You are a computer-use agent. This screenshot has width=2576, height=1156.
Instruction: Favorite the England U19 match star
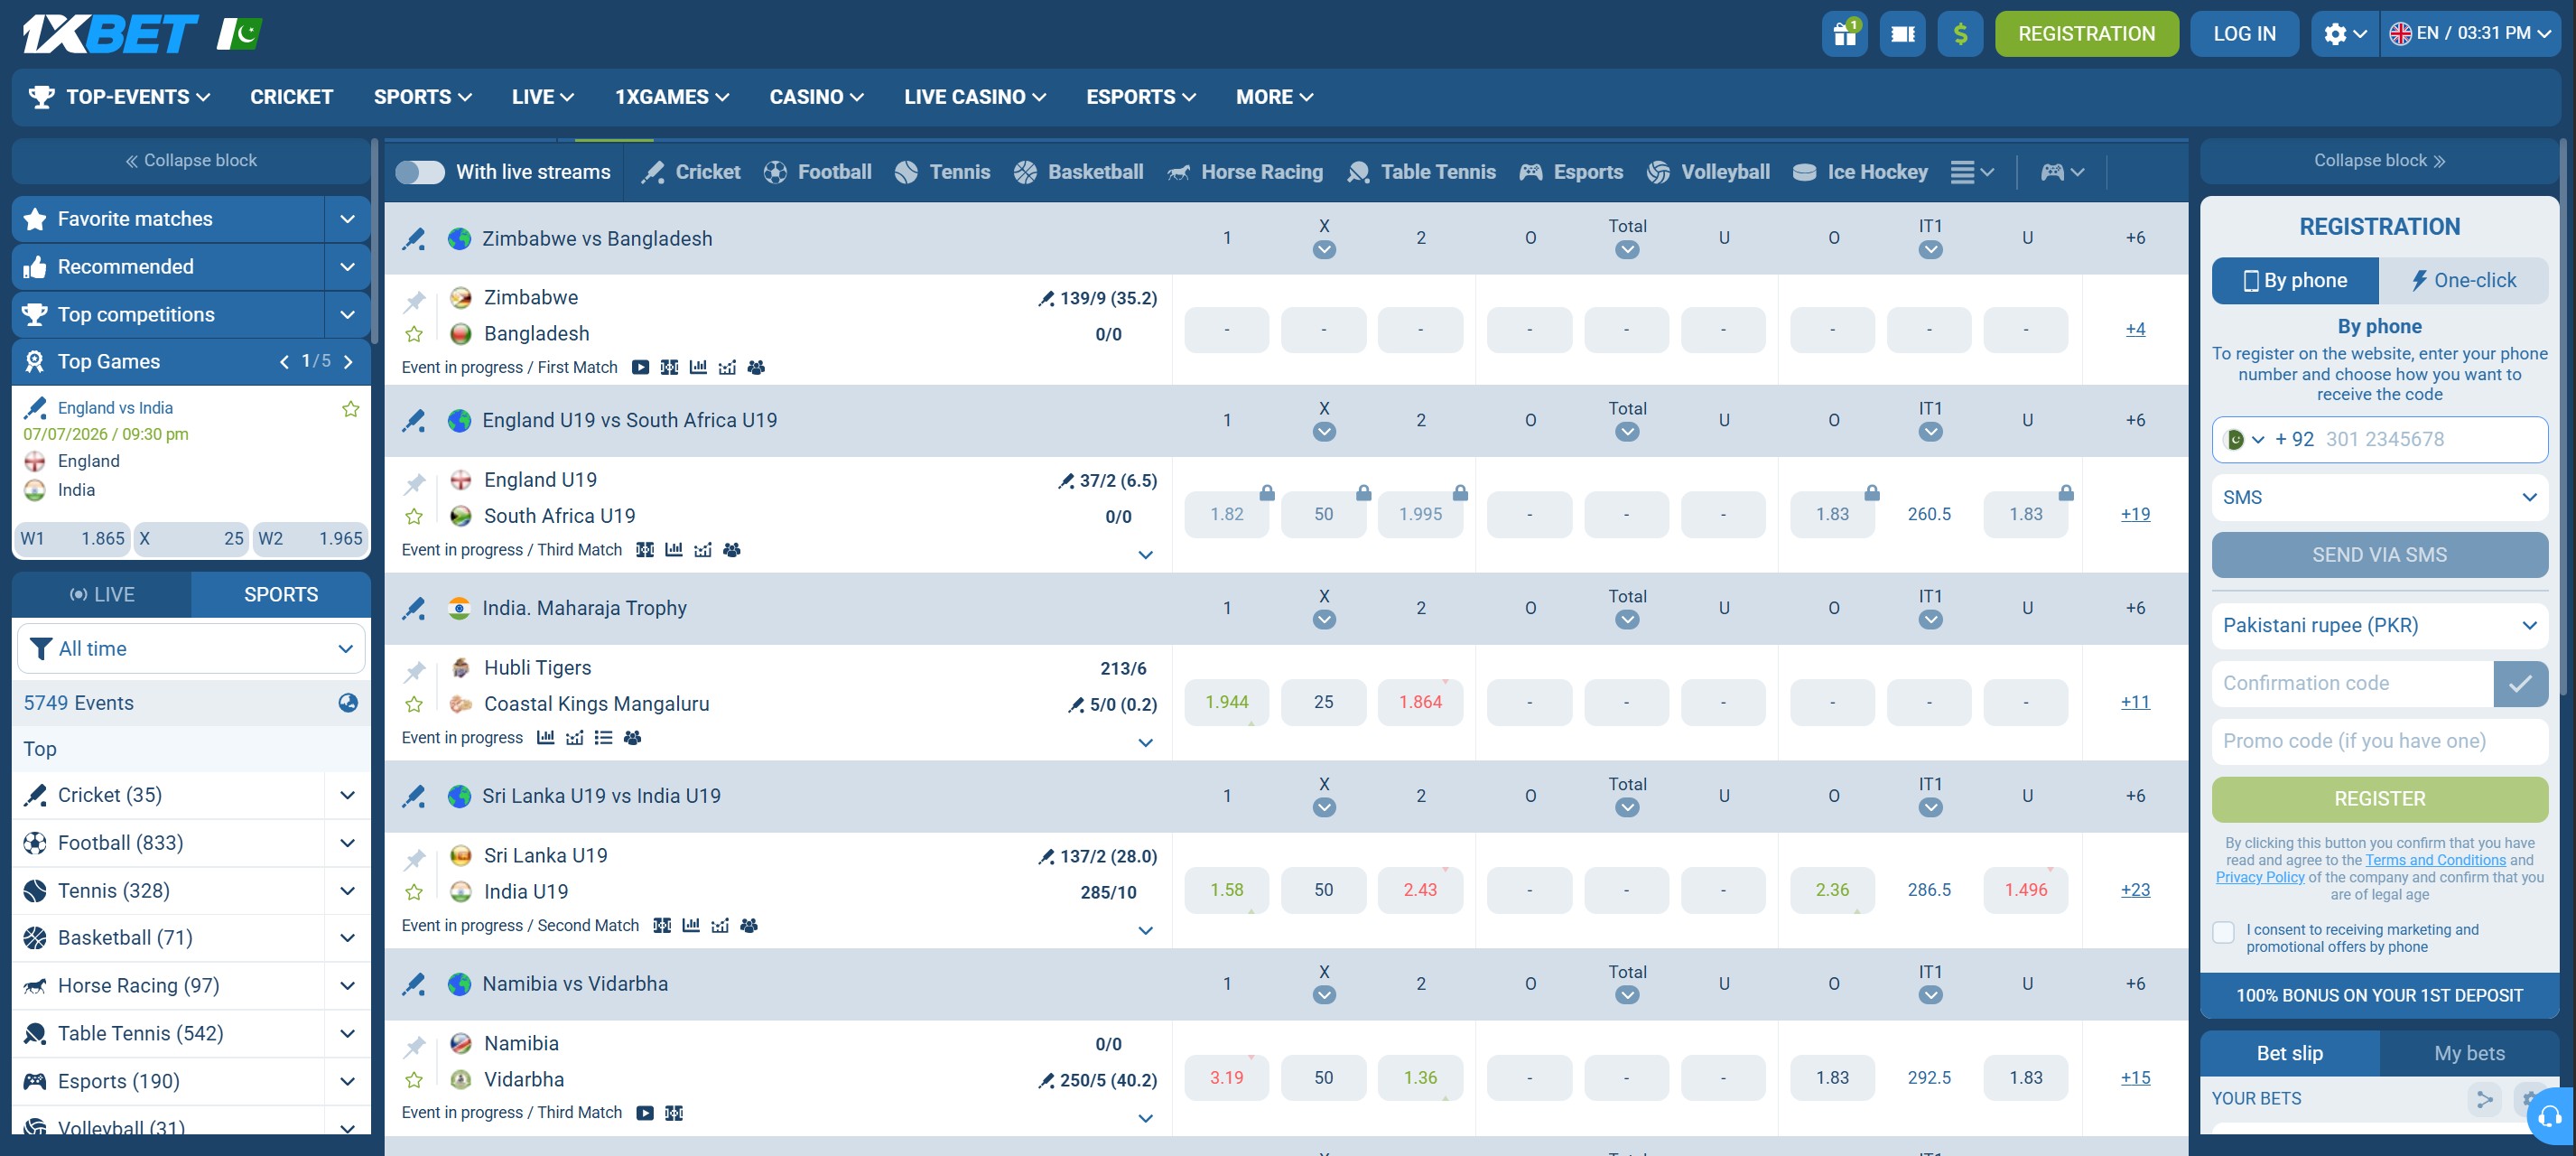click(x=414, y=517)
